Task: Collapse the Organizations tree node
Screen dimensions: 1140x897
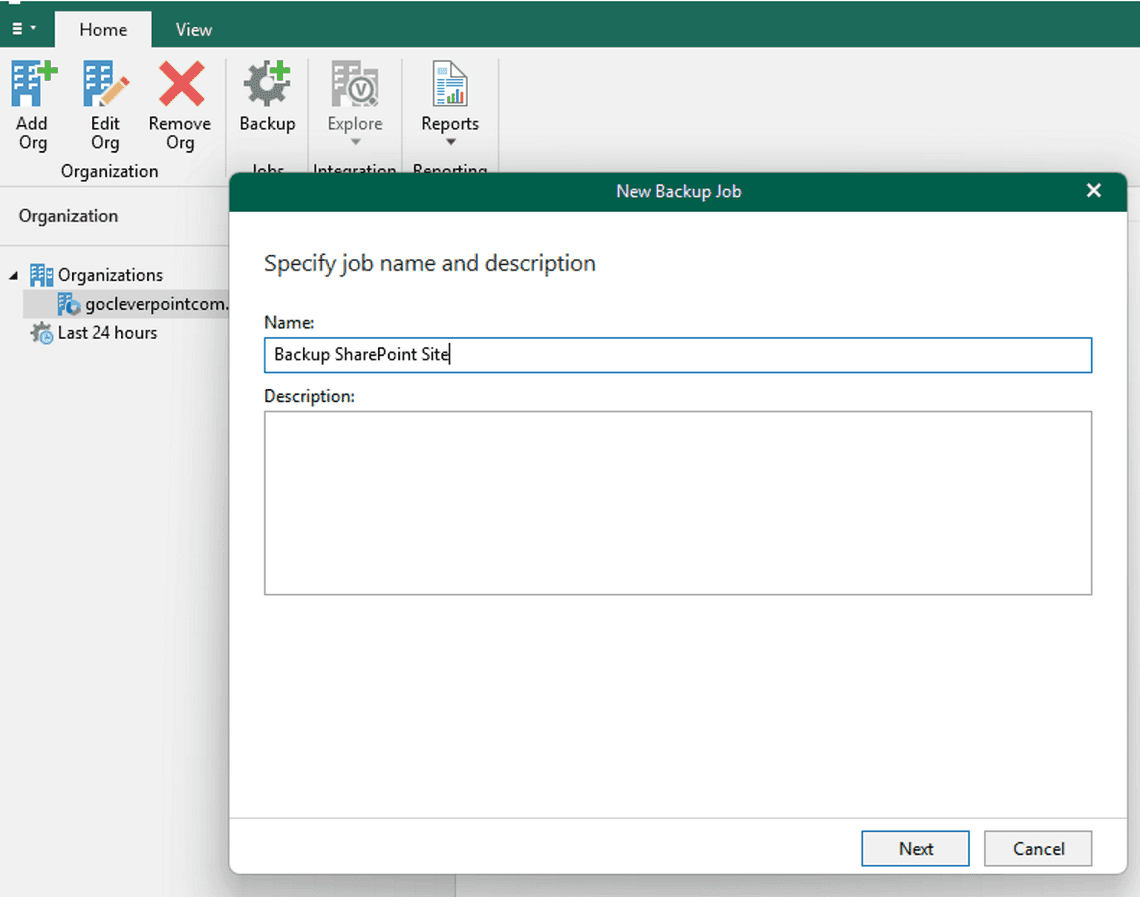Action: coord(12,275)
